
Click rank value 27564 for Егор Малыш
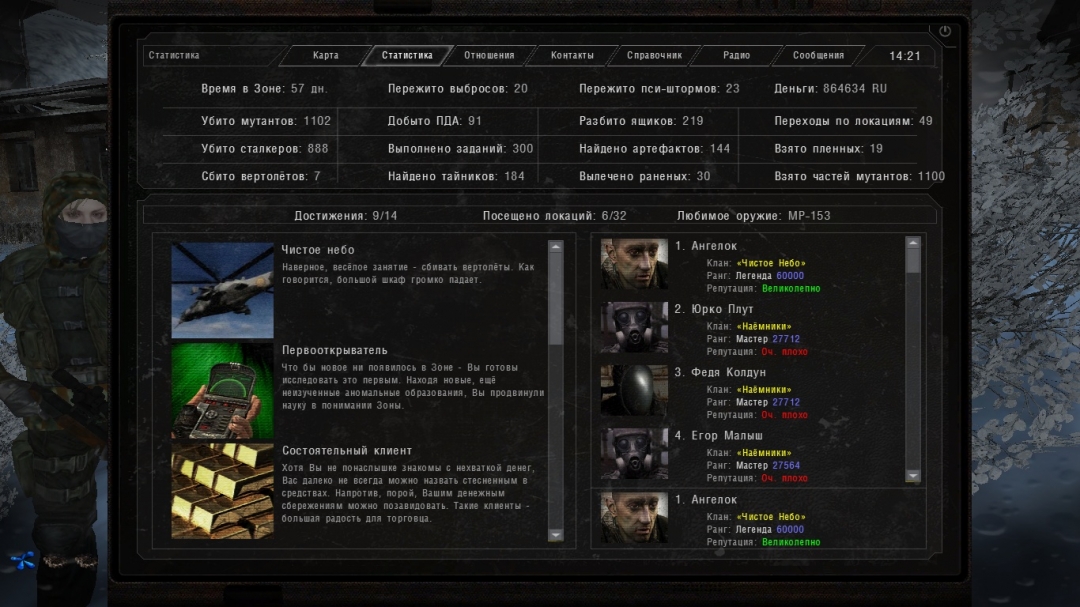point(786,466)
